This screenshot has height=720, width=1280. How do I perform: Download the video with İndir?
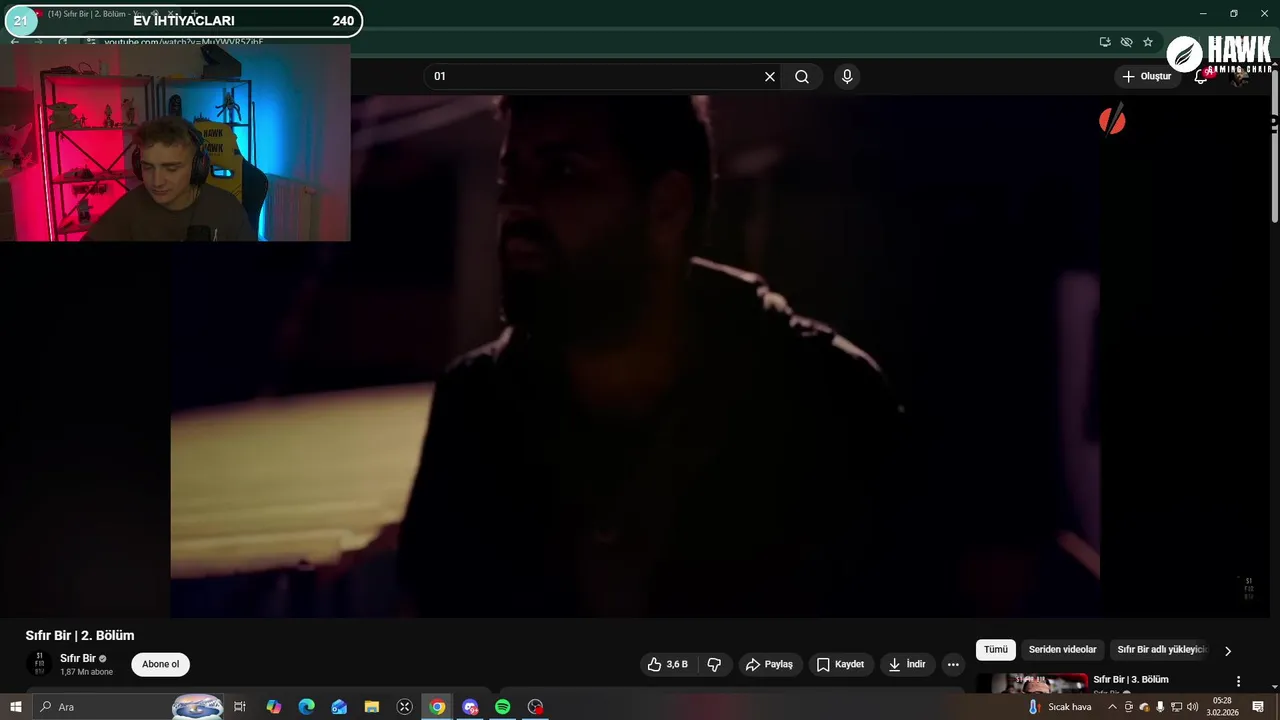tap(907, 664)
